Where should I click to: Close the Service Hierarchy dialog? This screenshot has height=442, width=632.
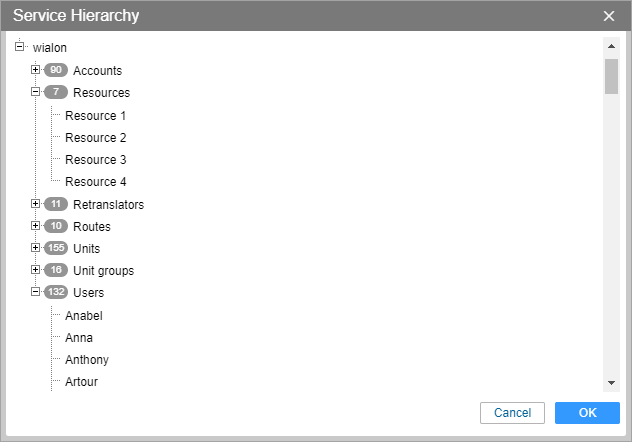[609, 16]
